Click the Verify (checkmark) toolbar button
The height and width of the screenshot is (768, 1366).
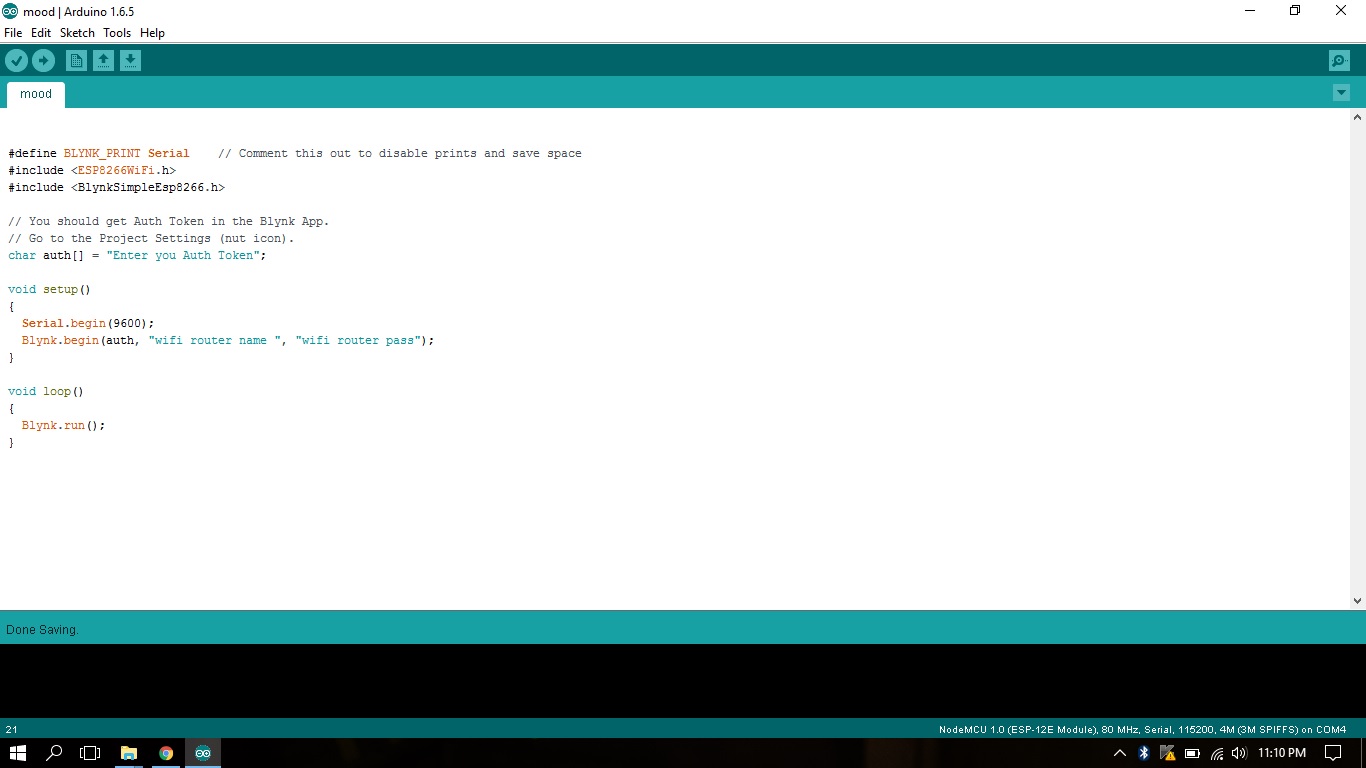[x=16, y=61]
